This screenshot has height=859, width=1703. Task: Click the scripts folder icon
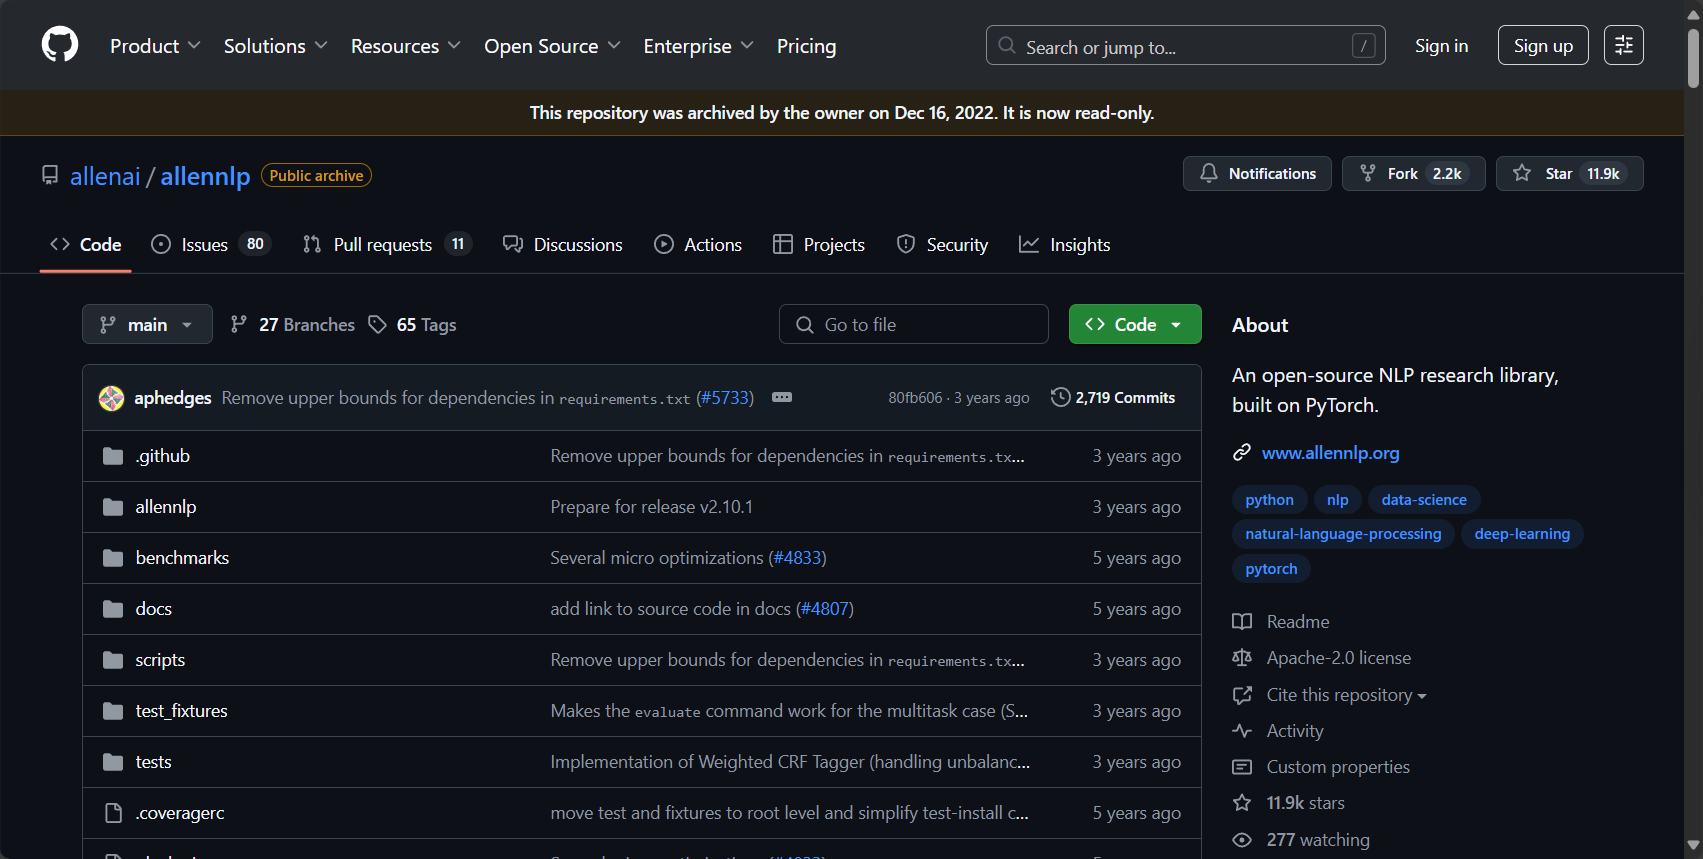coord(113,660)
